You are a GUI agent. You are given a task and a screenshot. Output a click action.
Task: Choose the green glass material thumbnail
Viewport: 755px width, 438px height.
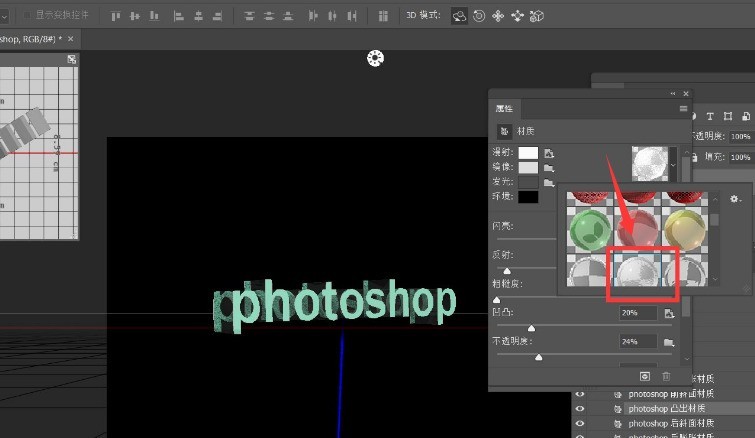[590, 230]
